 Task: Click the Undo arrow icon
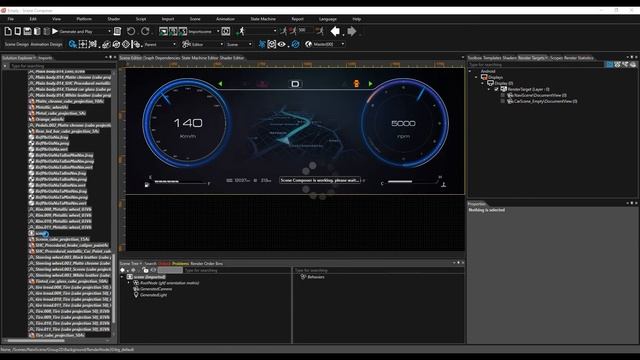point(131,31)
